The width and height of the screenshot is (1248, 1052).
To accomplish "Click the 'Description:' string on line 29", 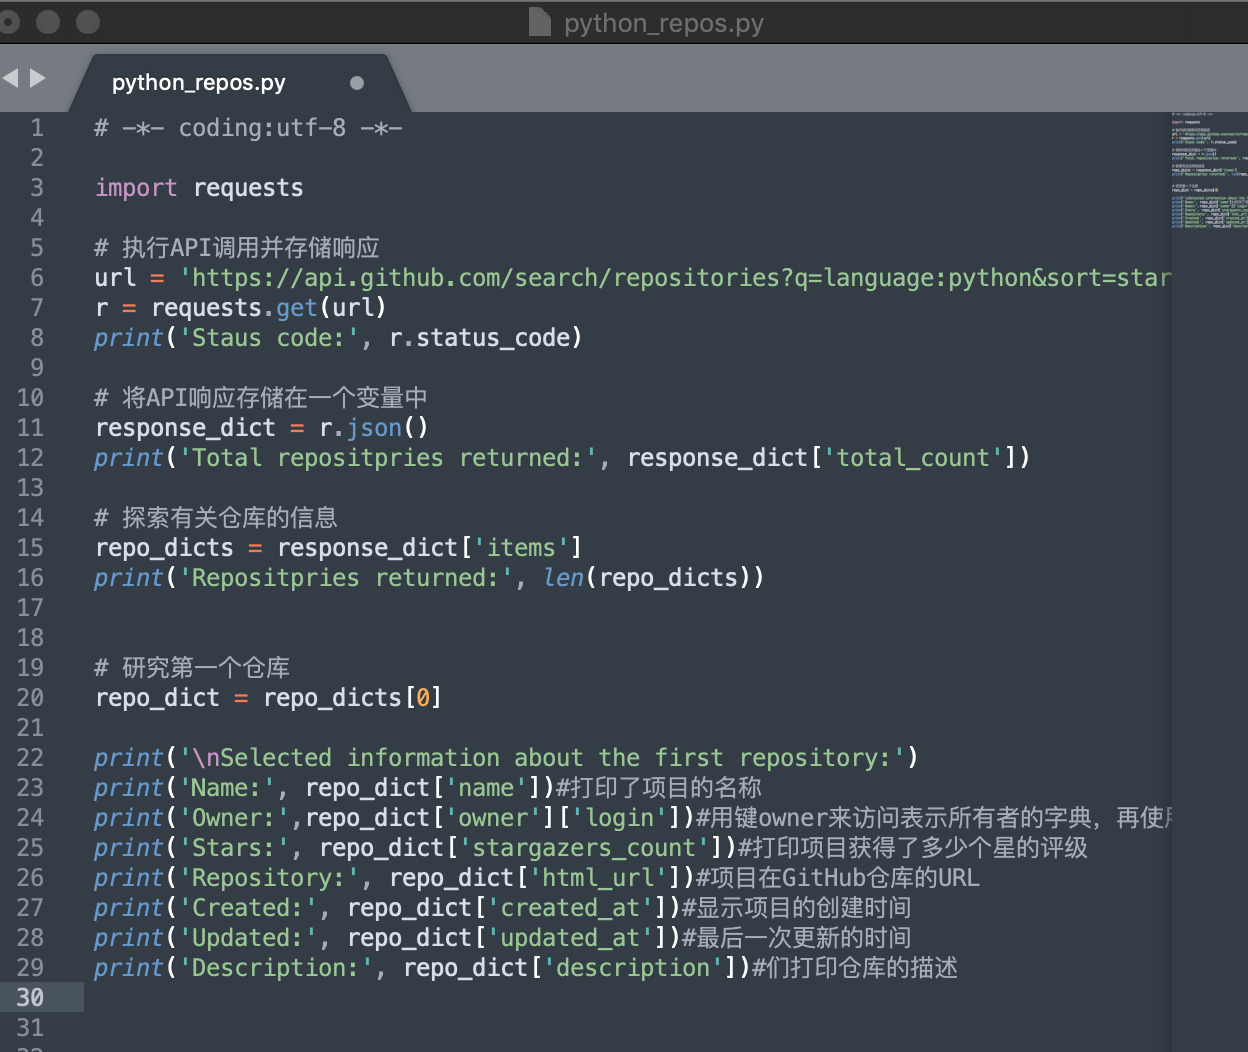I will pyautogui.click(x=276, y=968).
